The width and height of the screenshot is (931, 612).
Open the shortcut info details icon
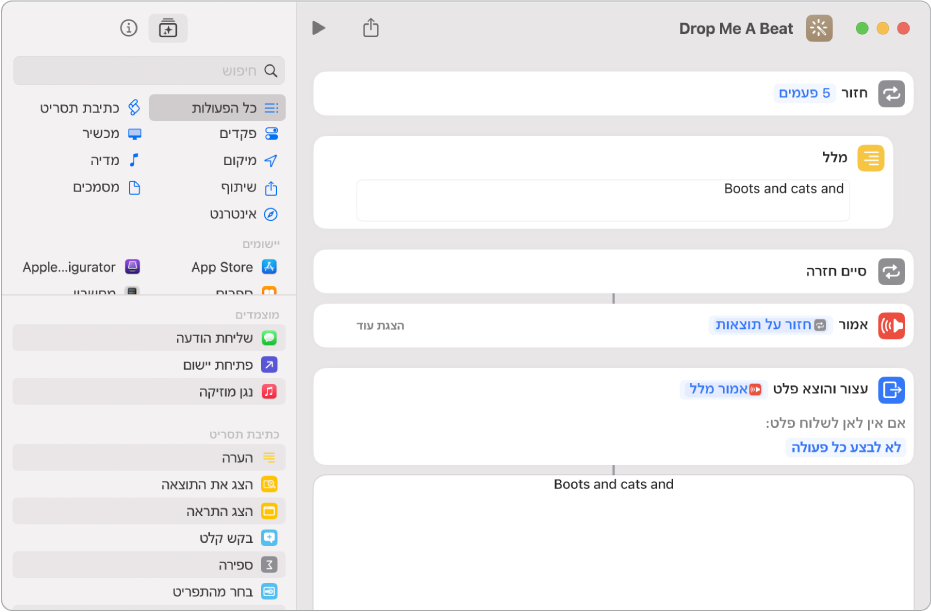pos(129,28)
